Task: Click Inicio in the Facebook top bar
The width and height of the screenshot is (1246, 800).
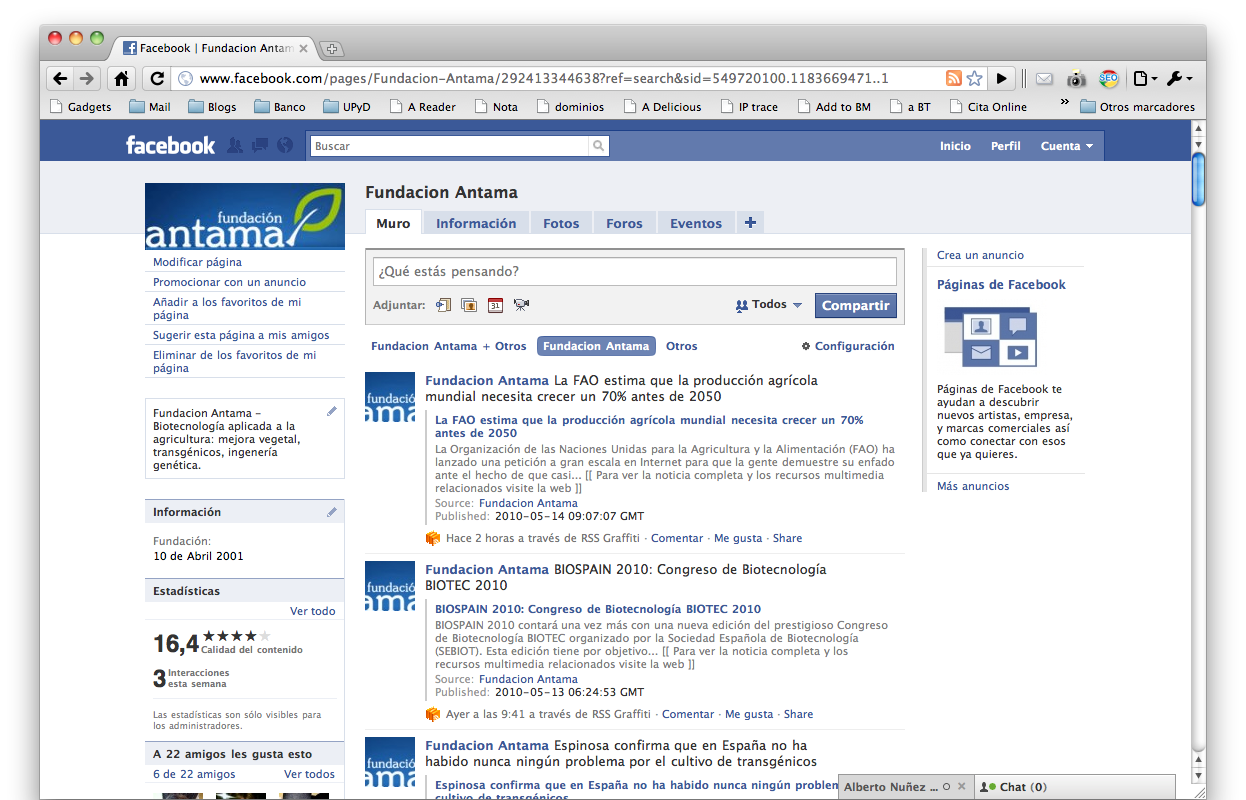Action: tap(955, 146)
